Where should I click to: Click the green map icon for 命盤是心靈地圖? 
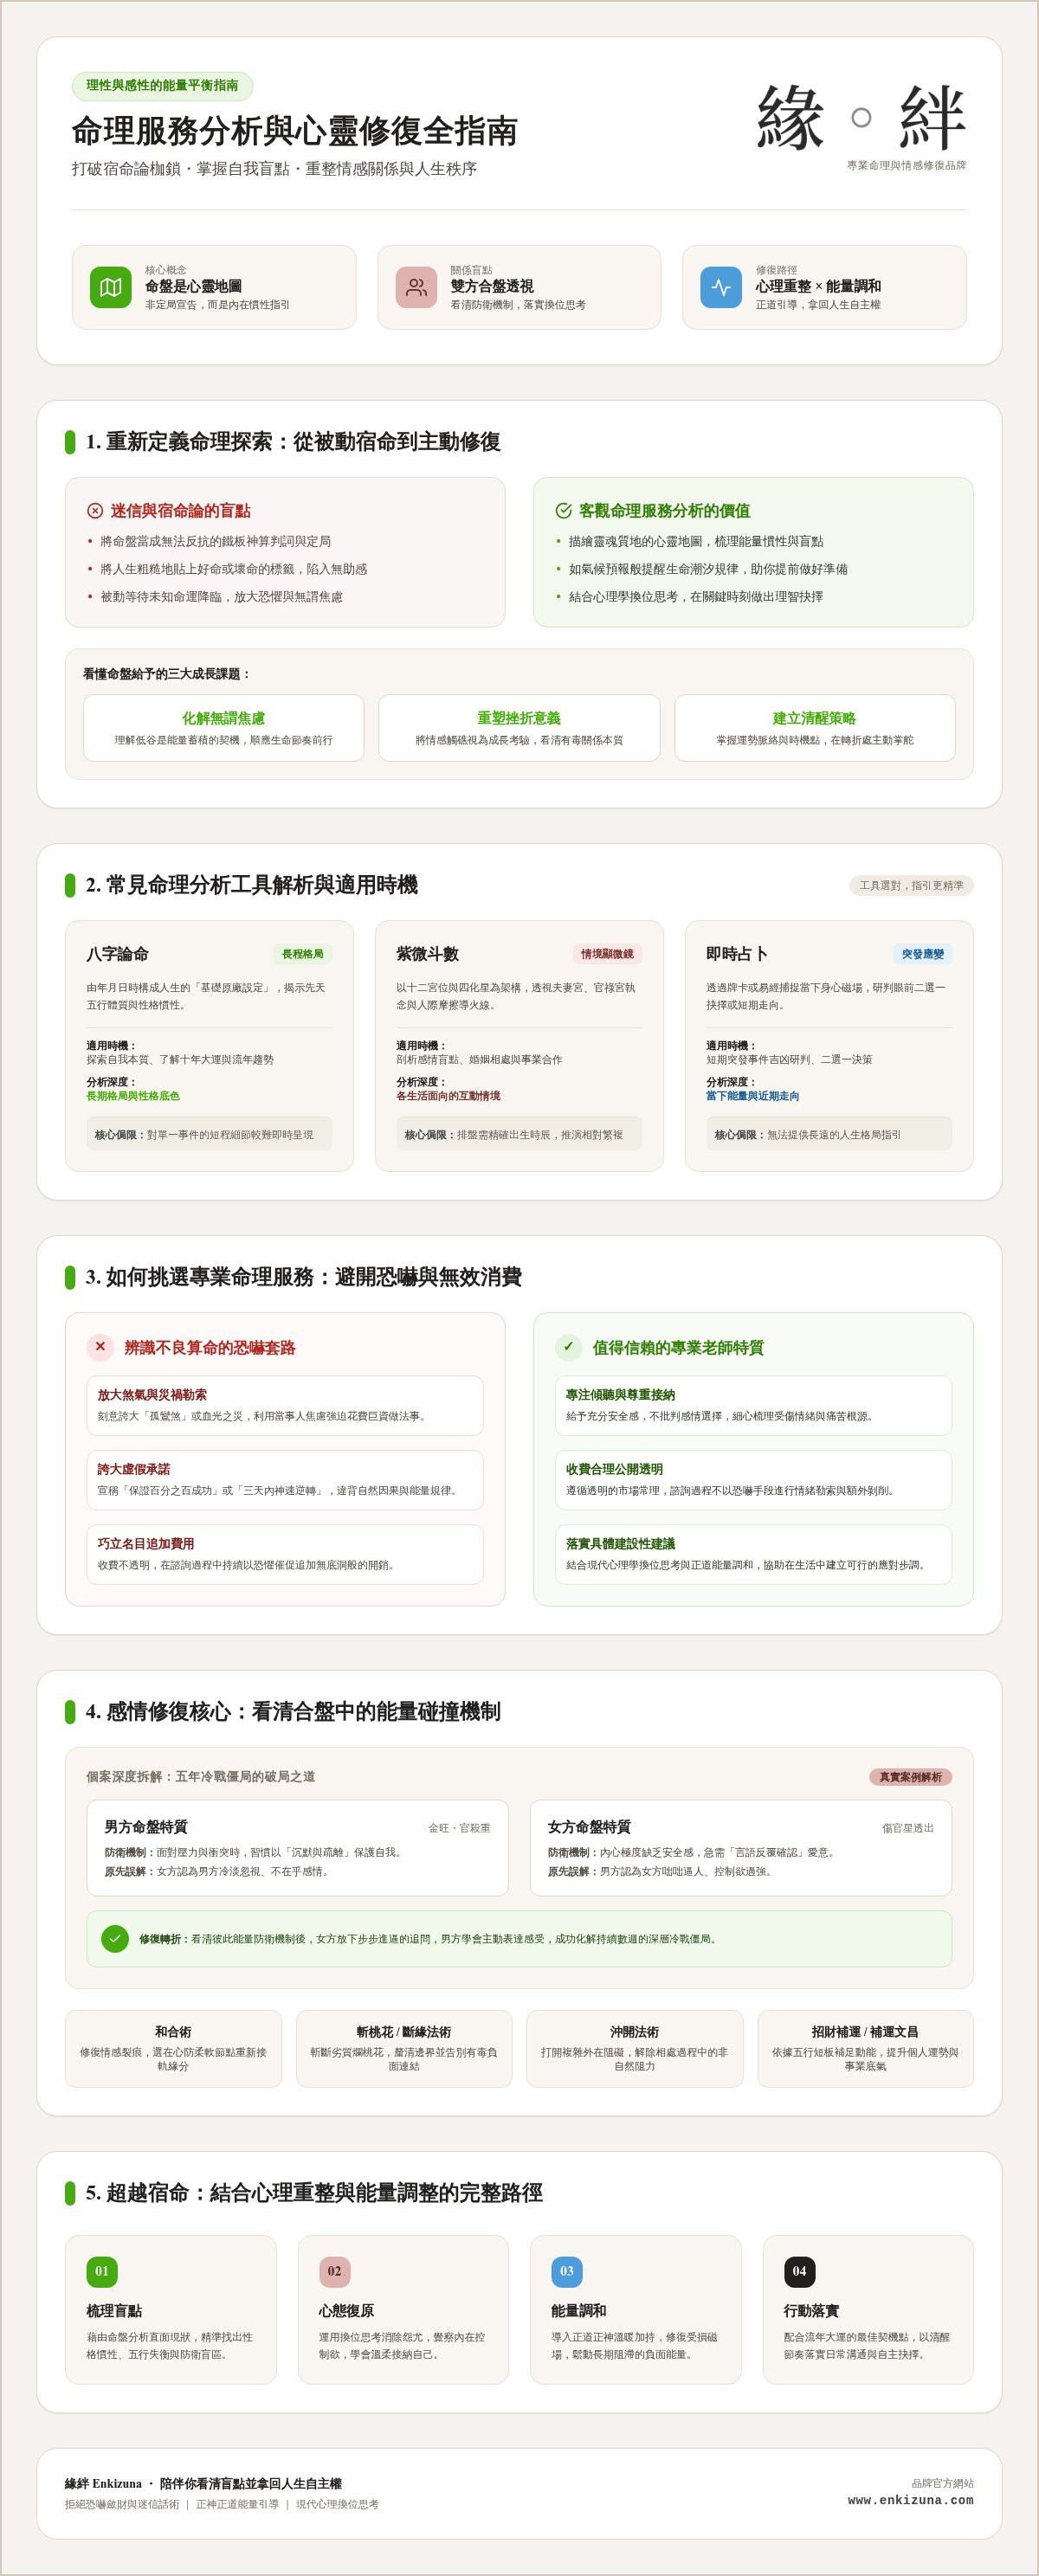coord(111,287)
